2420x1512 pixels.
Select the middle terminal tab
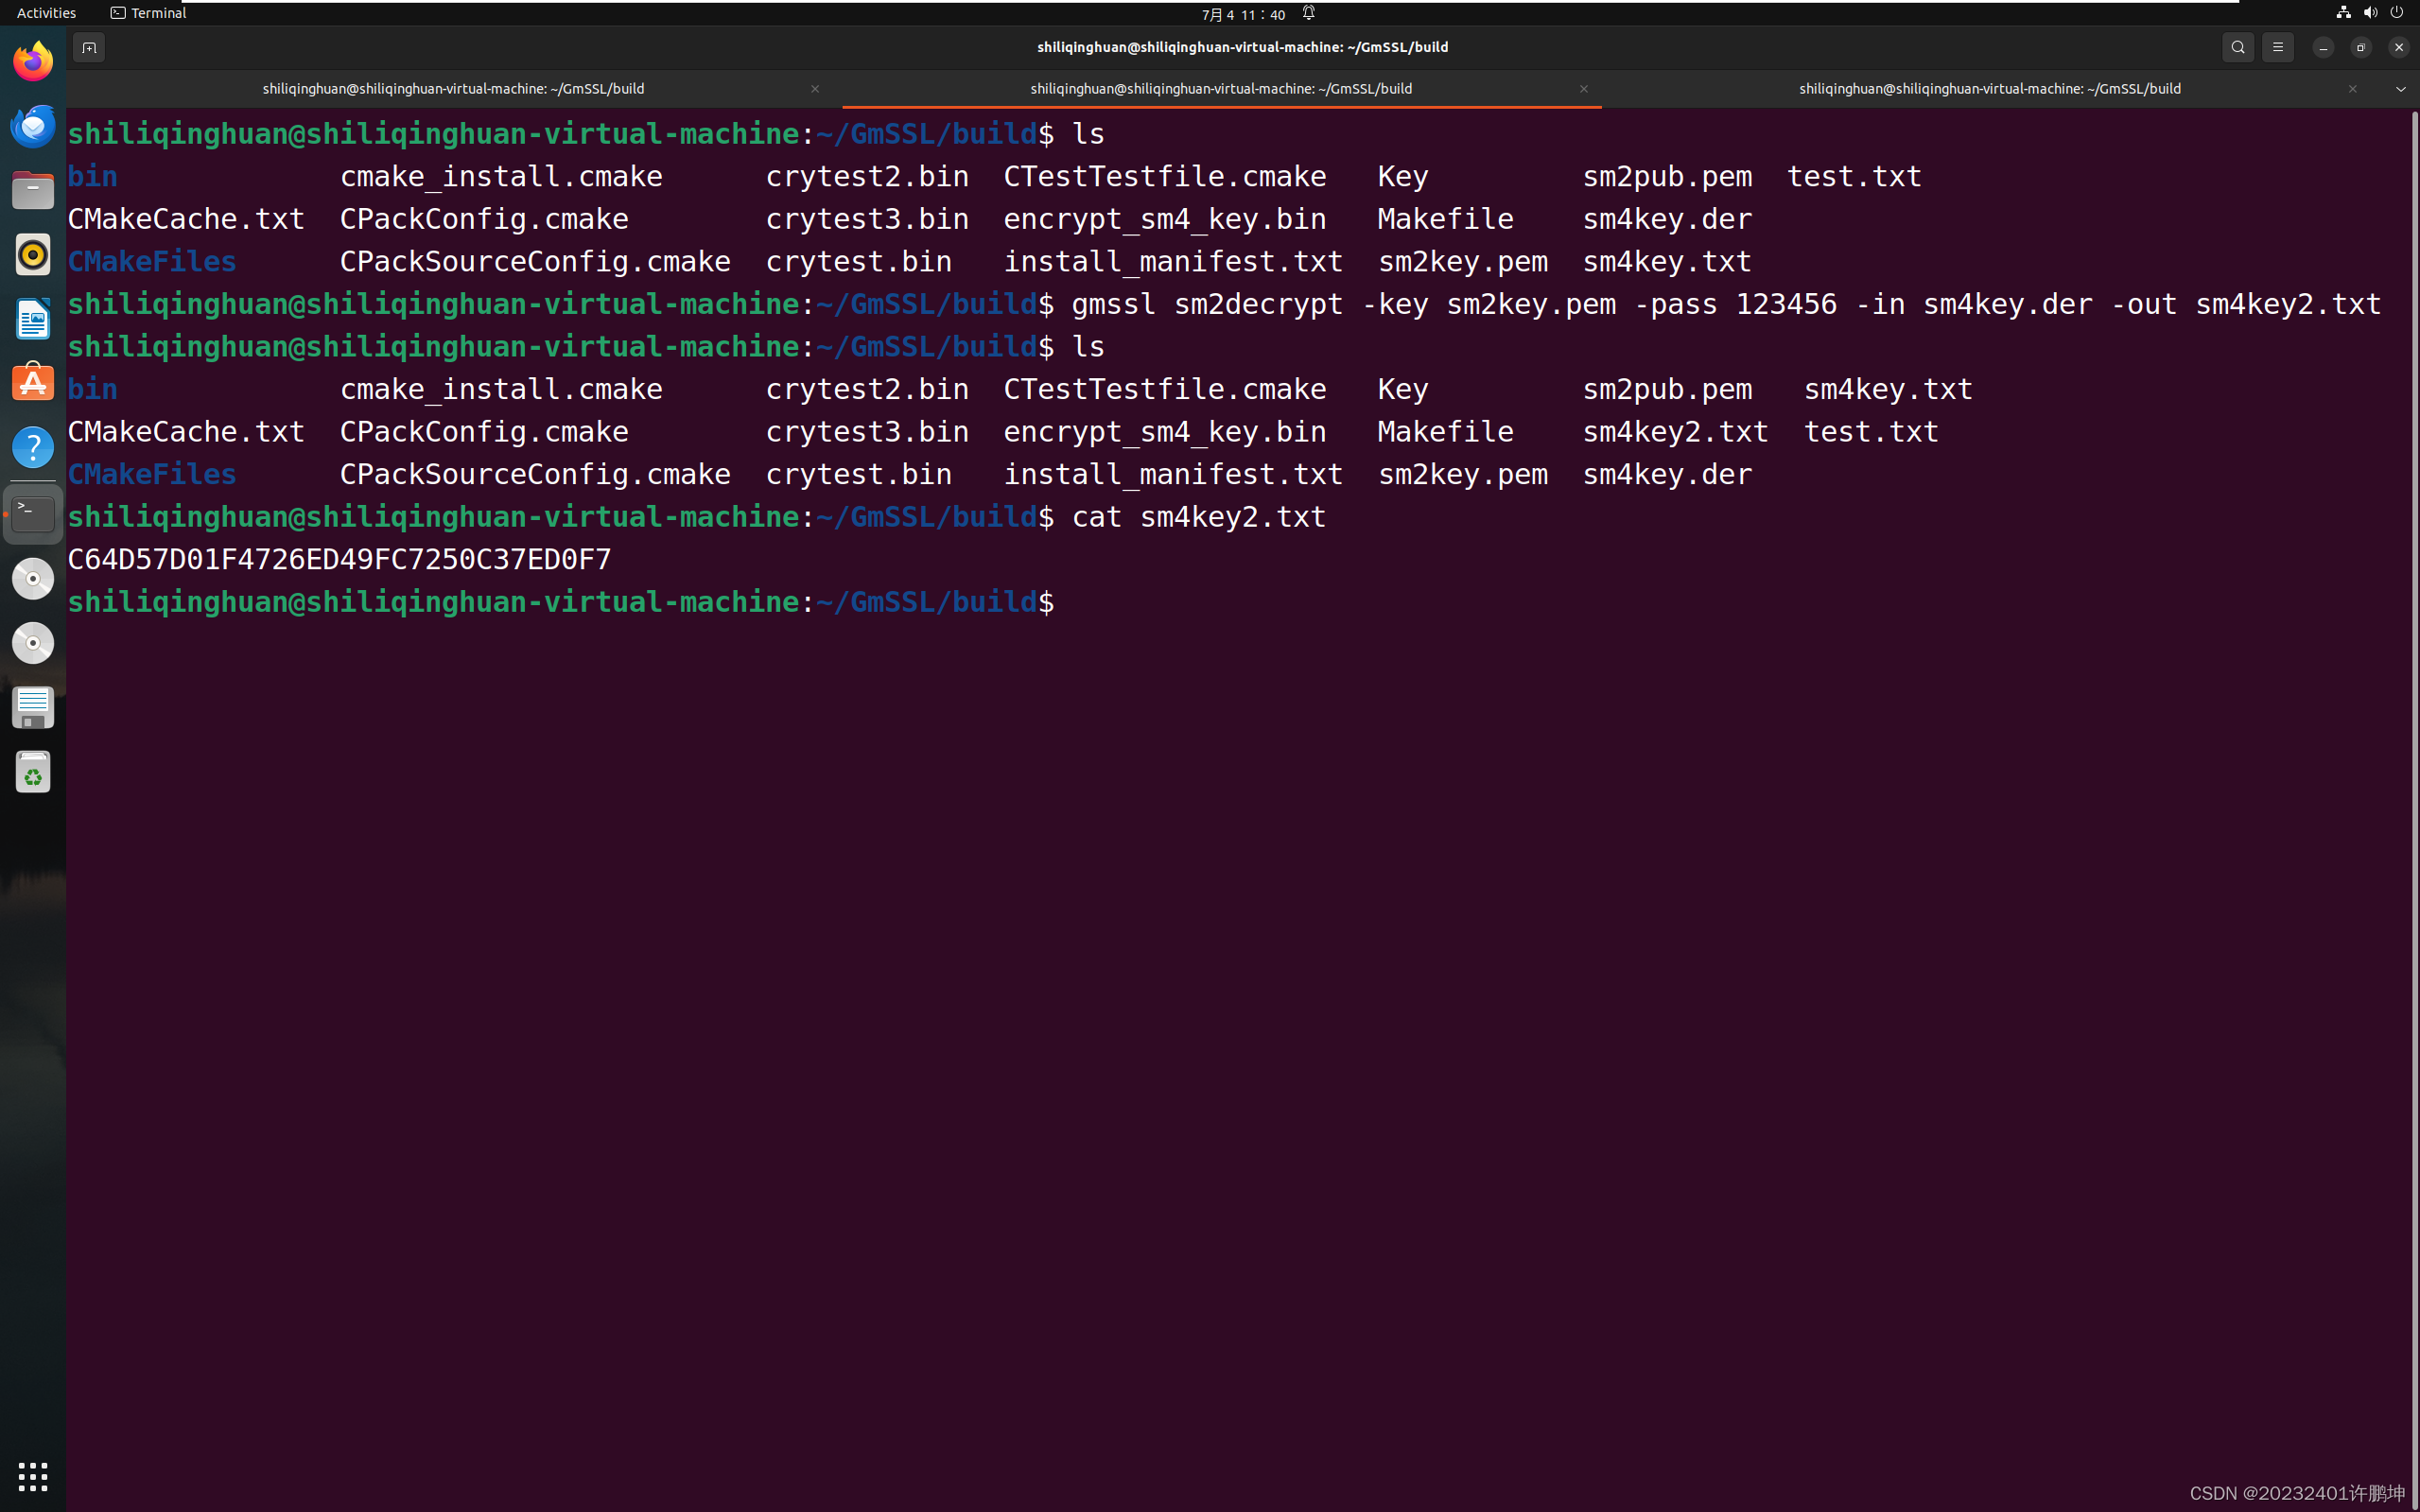point(1221,89)
